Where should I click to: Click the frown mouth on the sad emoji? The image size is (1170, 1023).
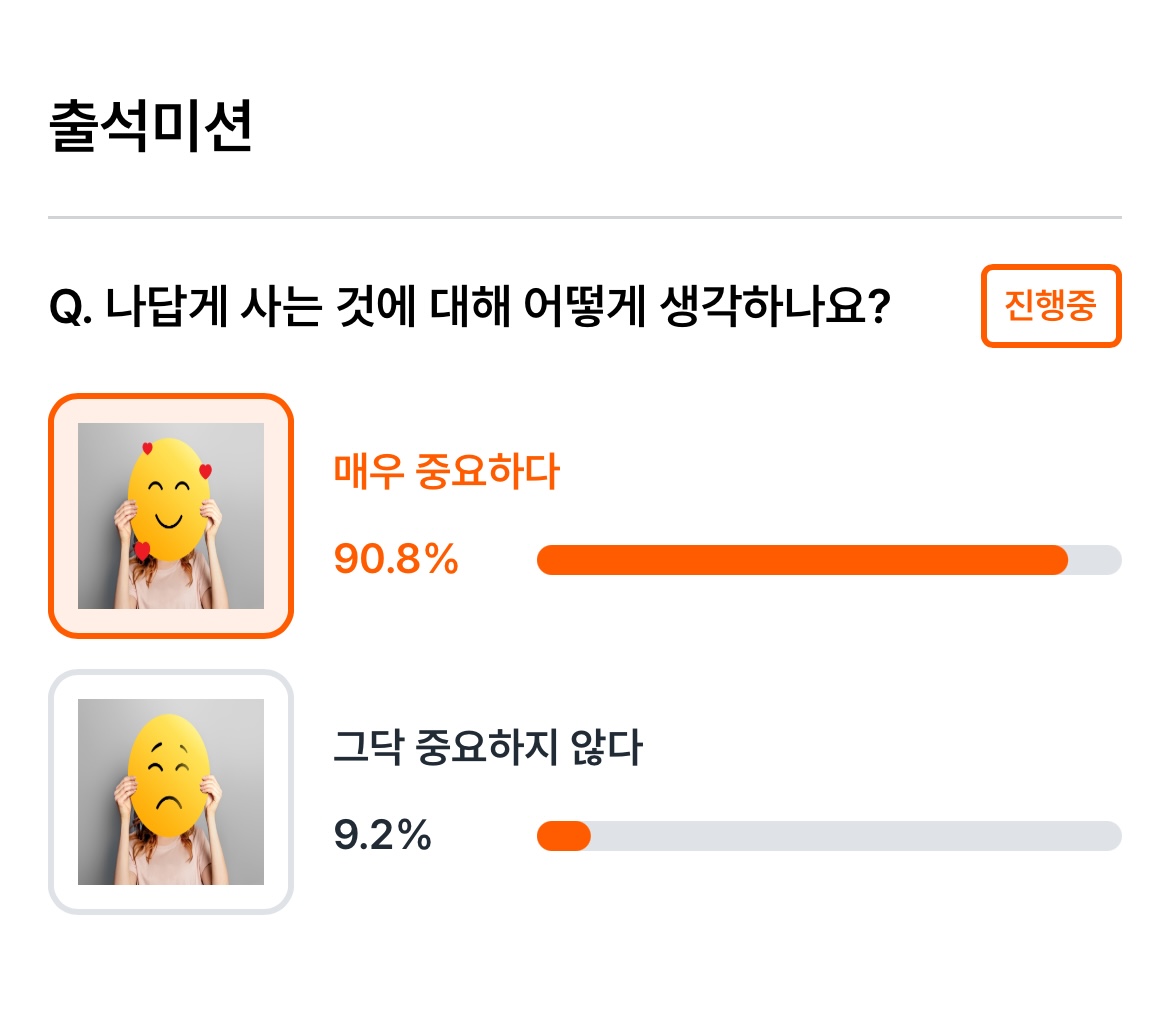(x=169, y=803)
